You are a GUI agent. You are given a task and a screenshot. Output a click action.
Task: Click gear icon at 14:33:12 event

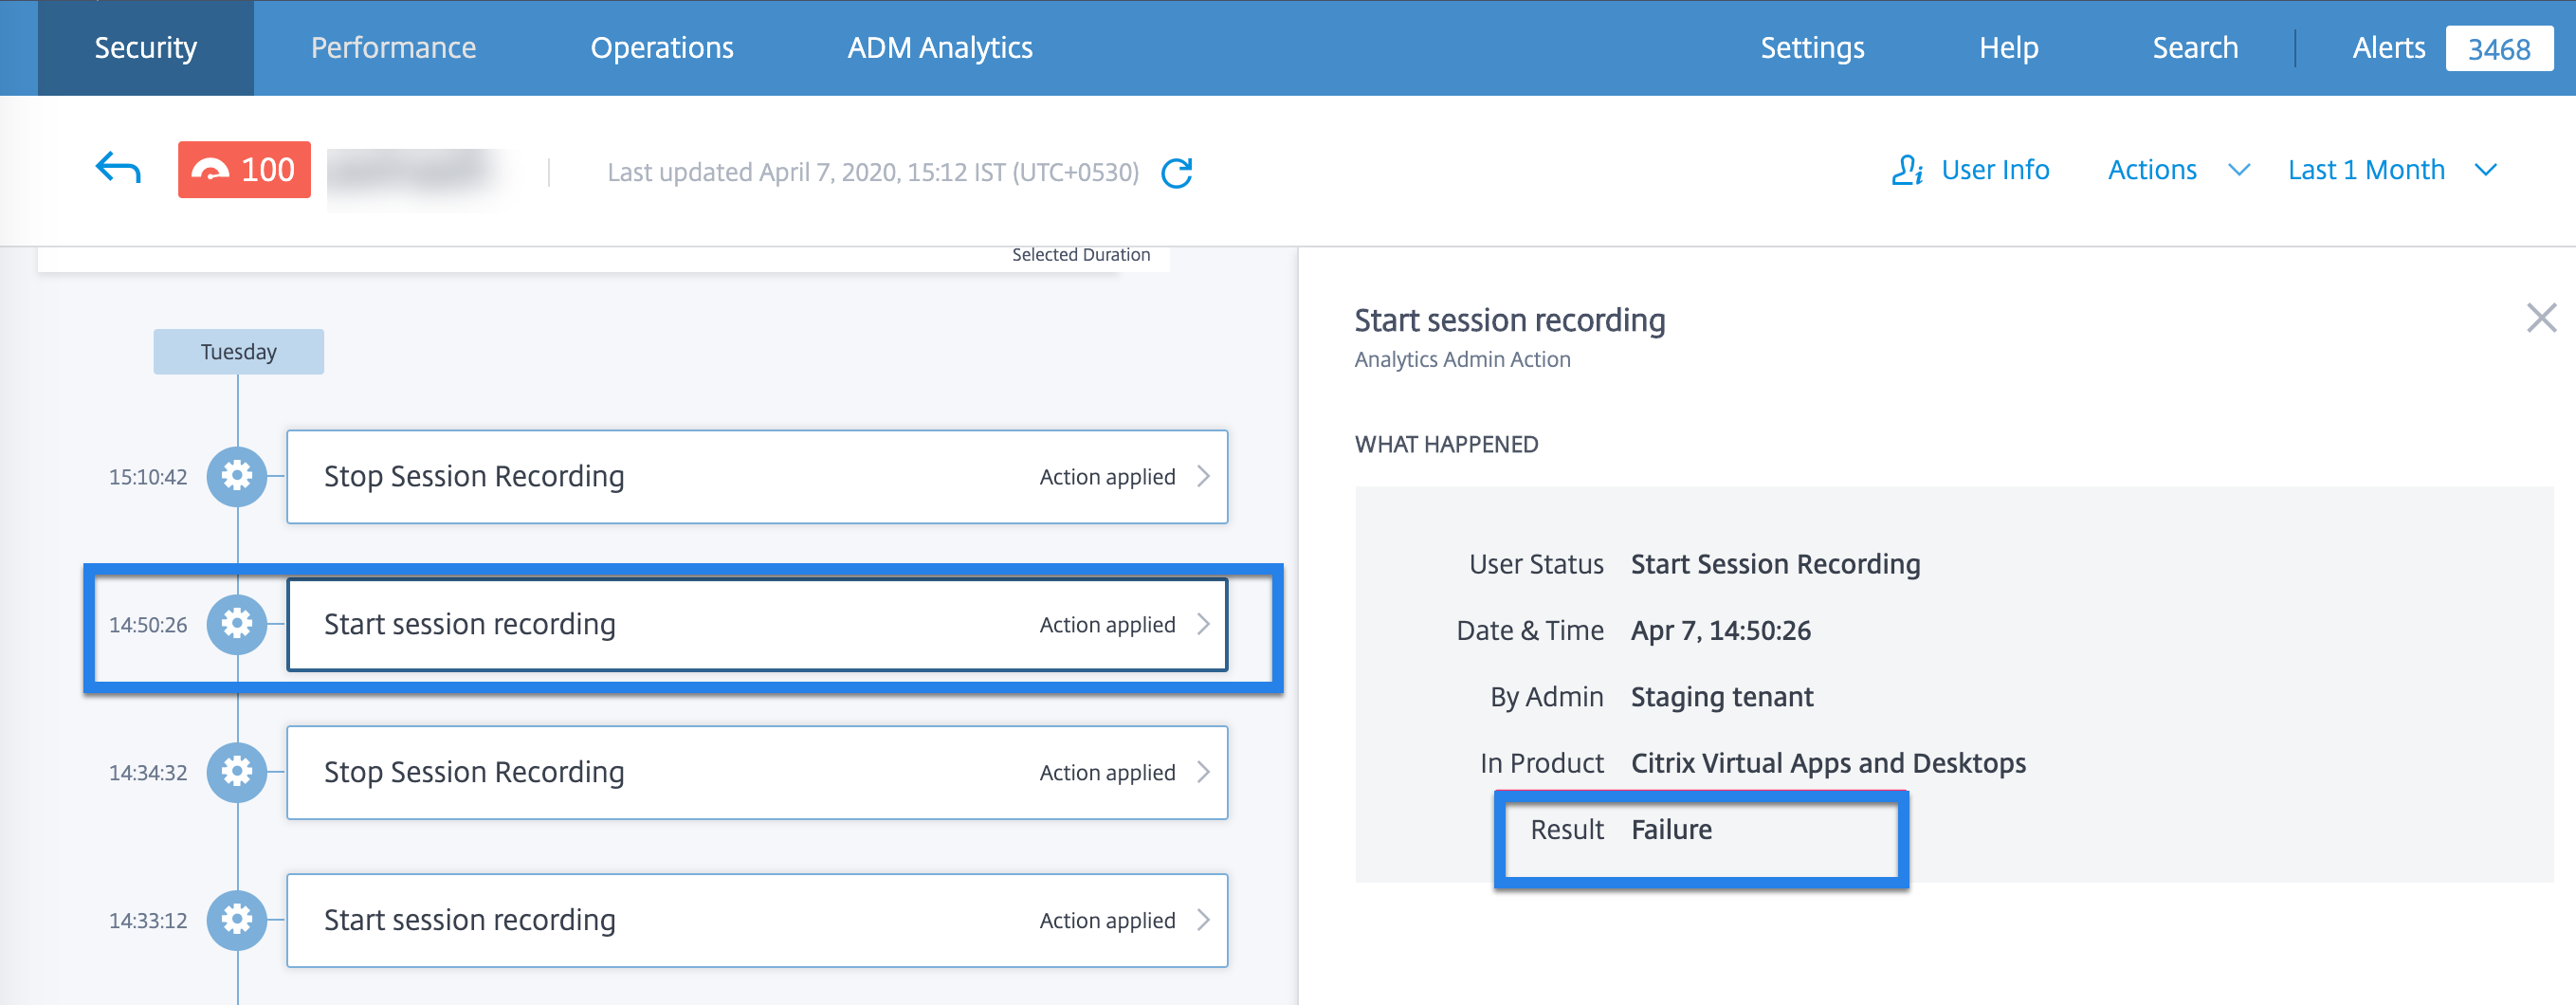pyautogui.click(x=237, y=920)
